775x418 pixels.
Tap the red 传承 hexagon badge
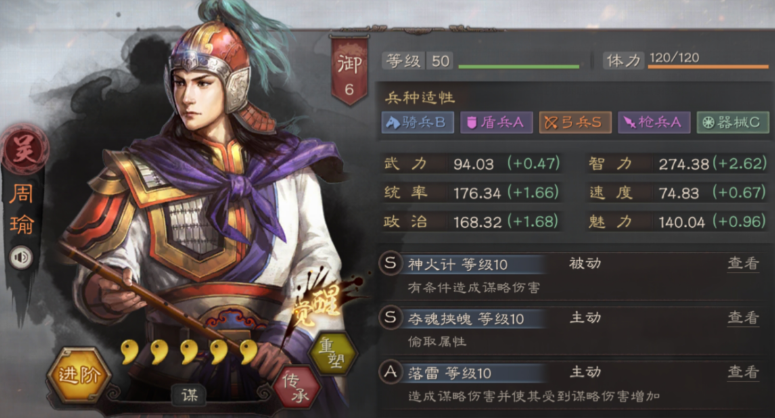click(x=297, y=387)
